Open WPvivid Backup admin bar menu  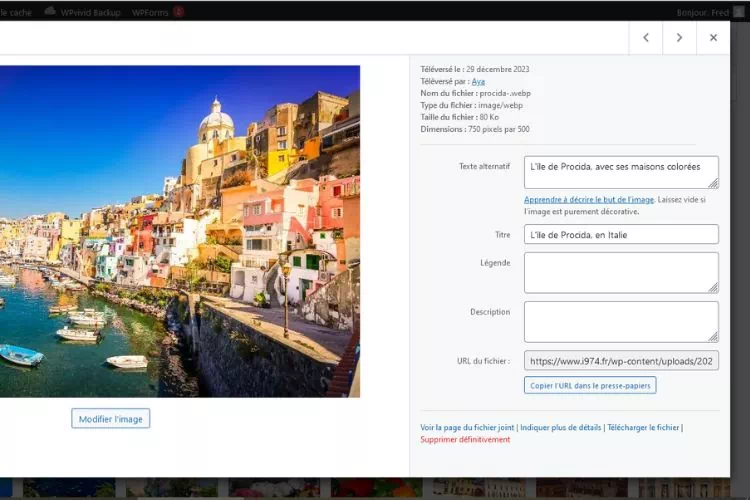pos(91,11)
